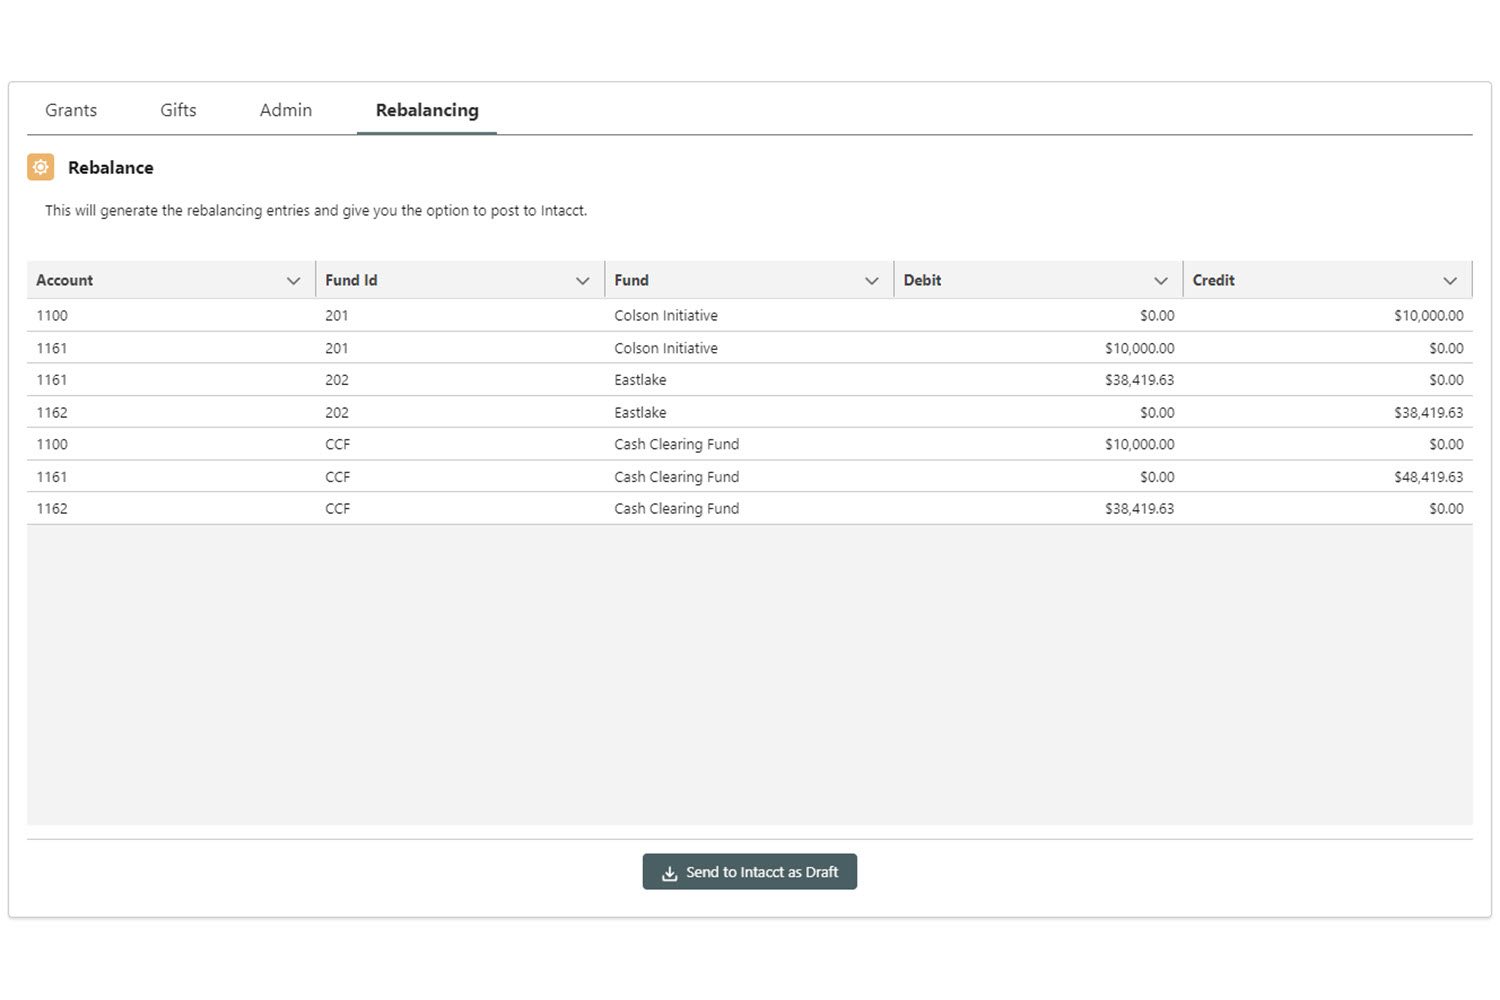Click $38,419.63 credit in Eastlake row
1500x1000 pixels.
click(x=1428, y=412)
